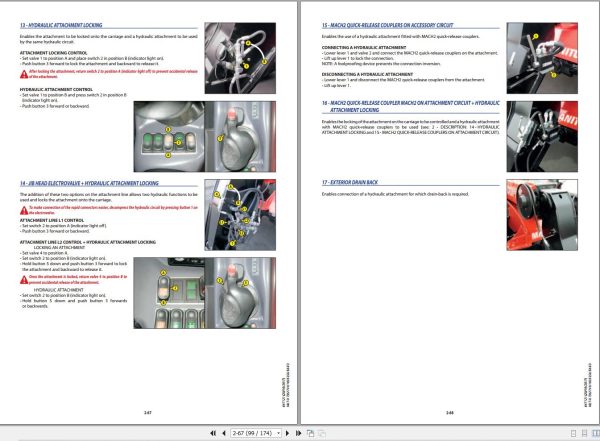Go to previous view icon

(310, 433)
